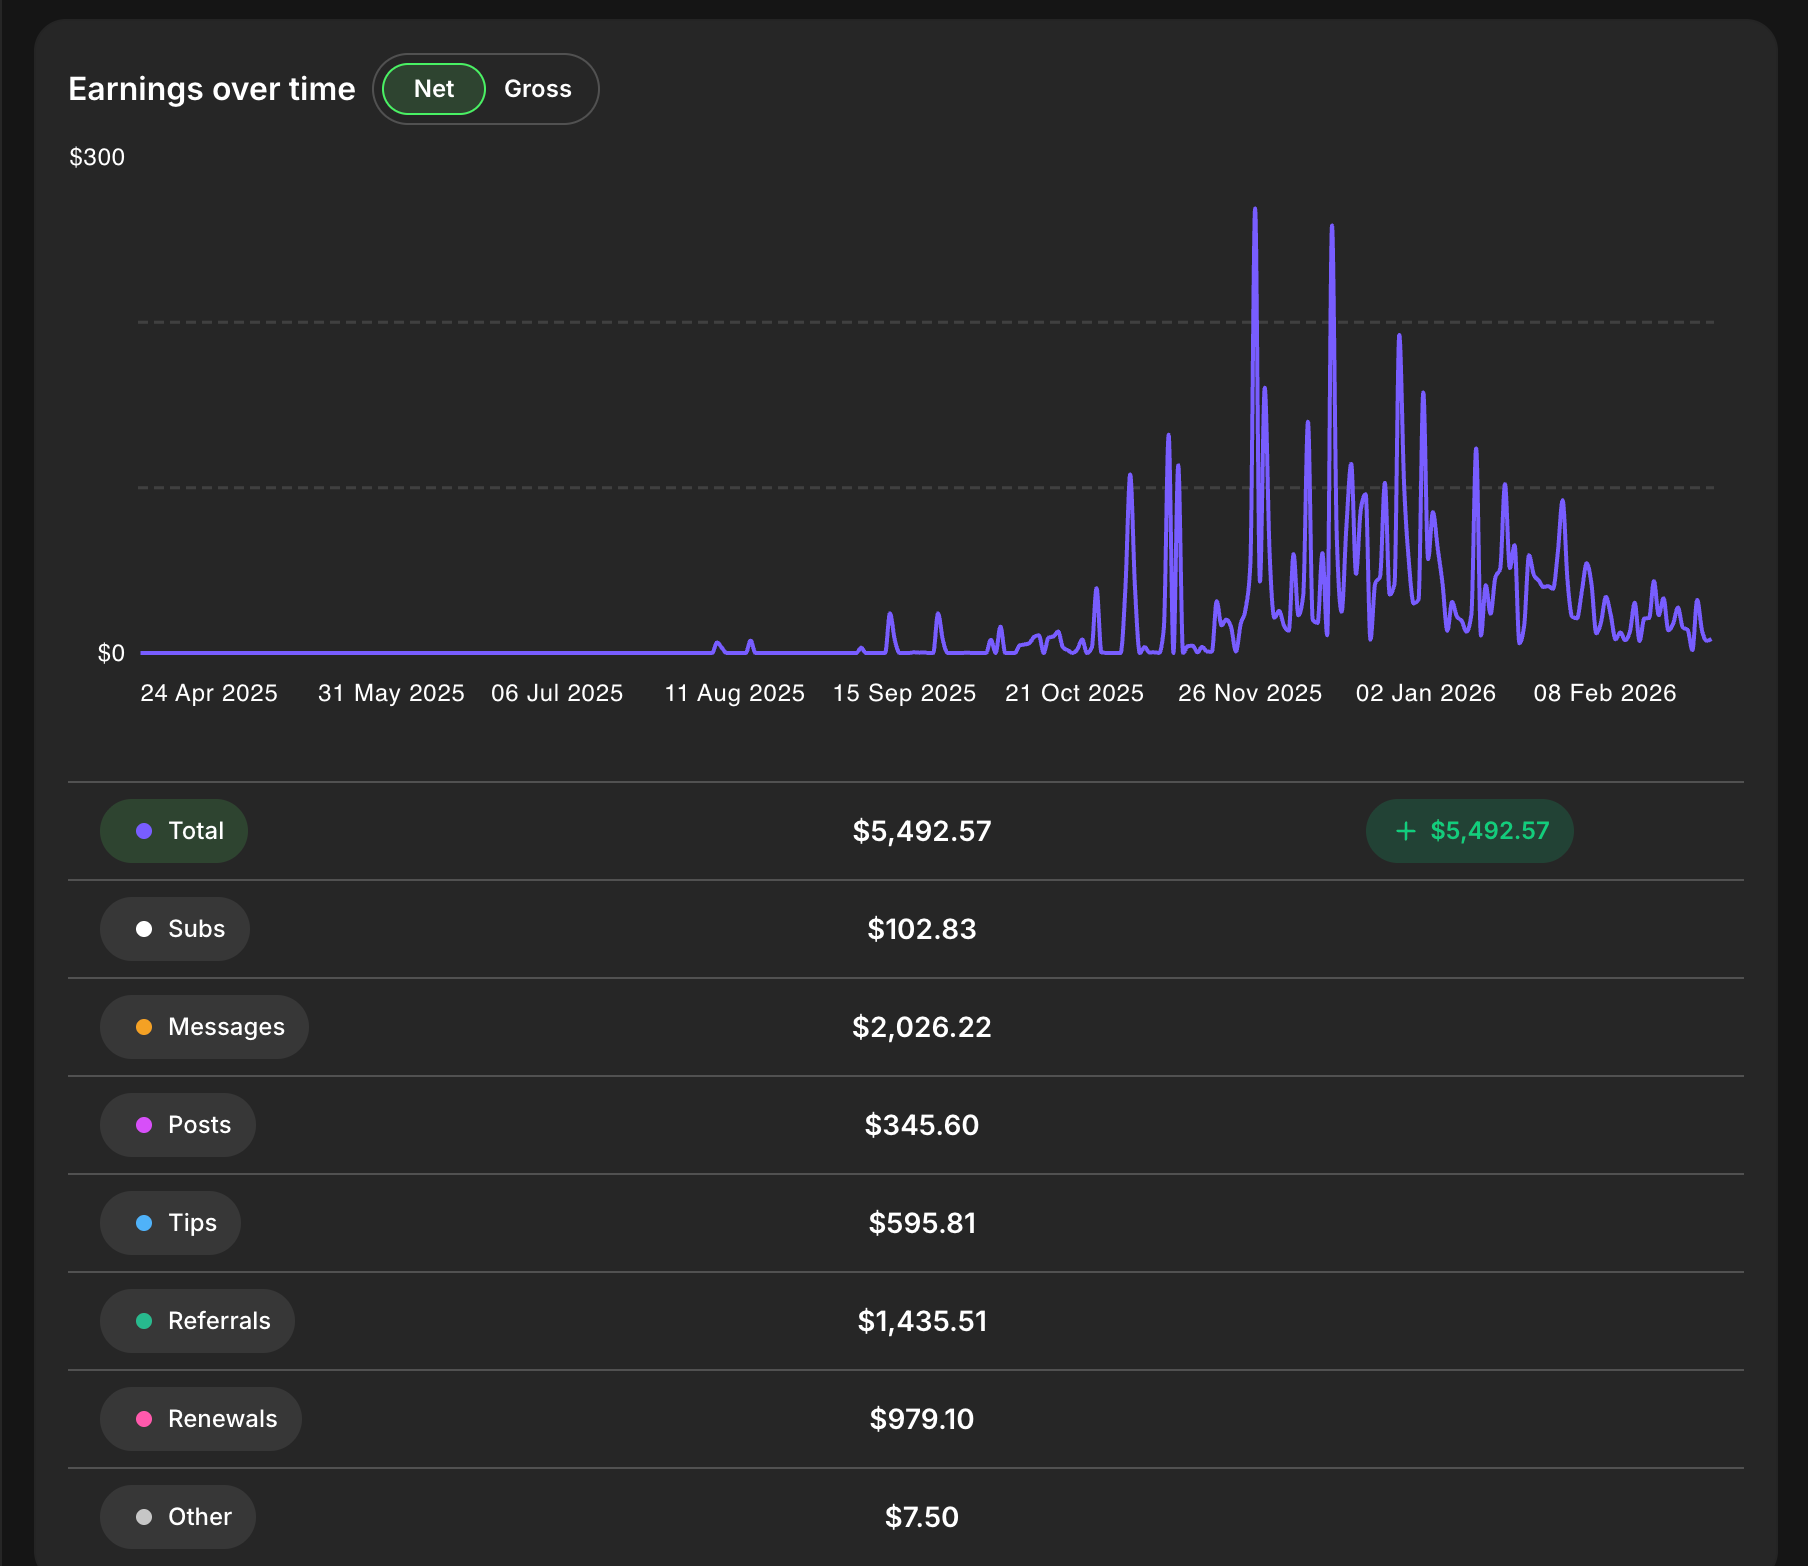Switch earnings view to Gross

click(537, 89)
